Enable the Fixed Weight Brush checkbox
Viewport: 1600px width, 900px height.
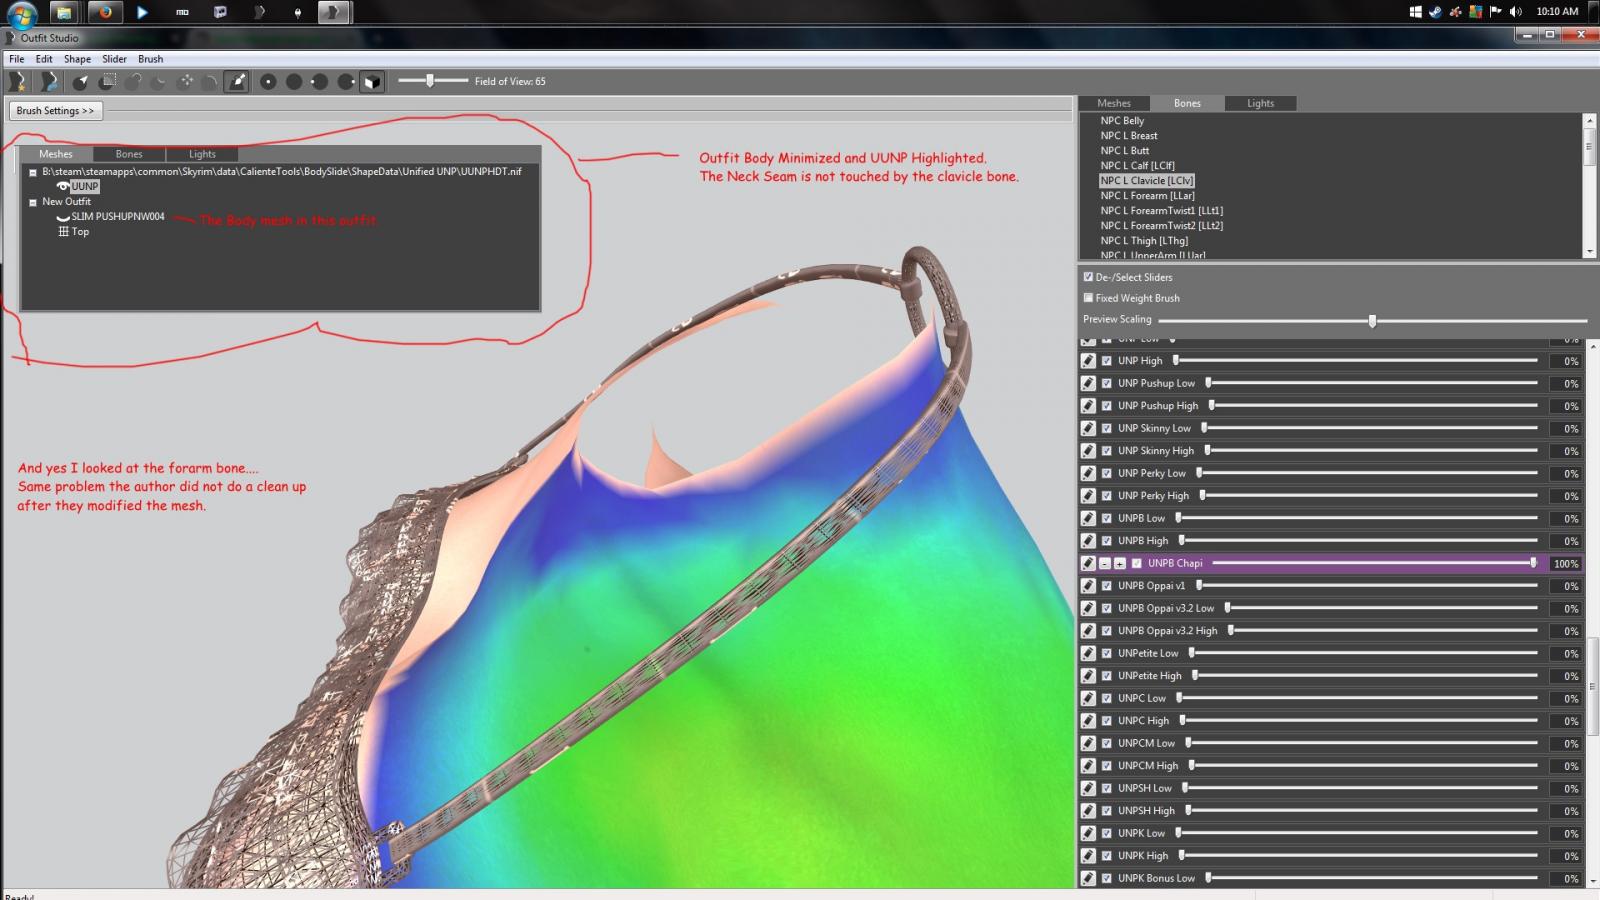pyautogui.click(x=1088, y=298)
